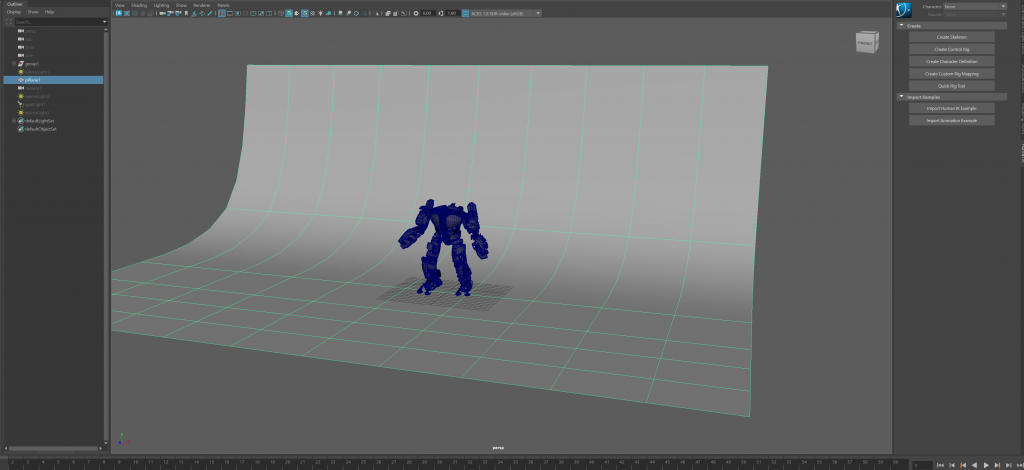1024x470 pixels.
Task: Click the exposure reset icon
Action: pyautogui.click(x=416, y=13)
